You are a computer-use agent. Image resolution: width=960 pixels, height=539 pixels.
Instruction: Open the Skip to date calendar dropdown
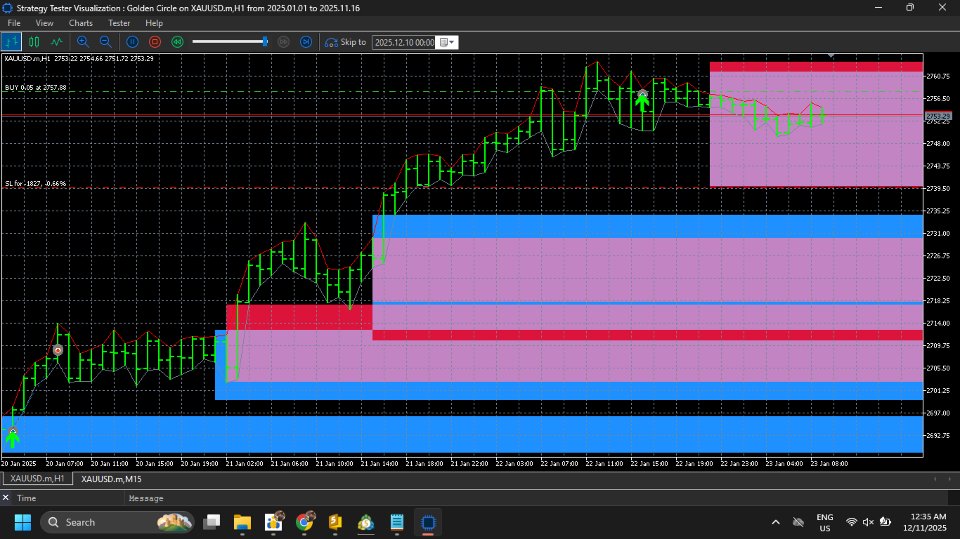(448, 42)
